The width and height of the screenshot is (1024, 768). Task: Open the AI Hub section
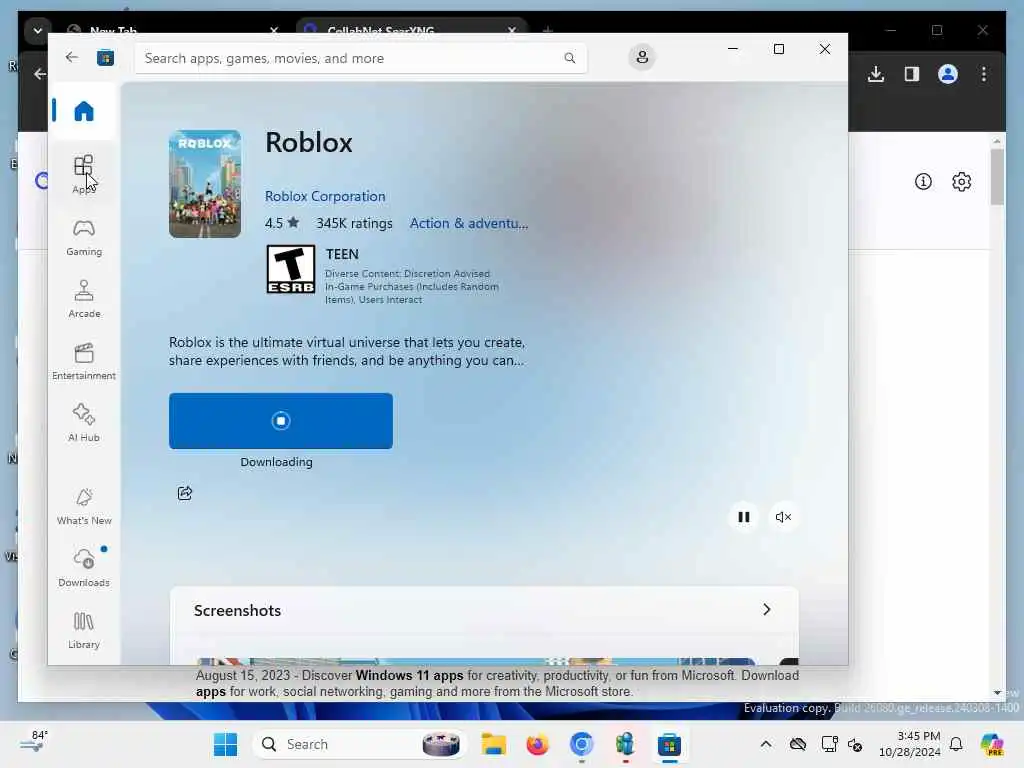tap(84, 423)
